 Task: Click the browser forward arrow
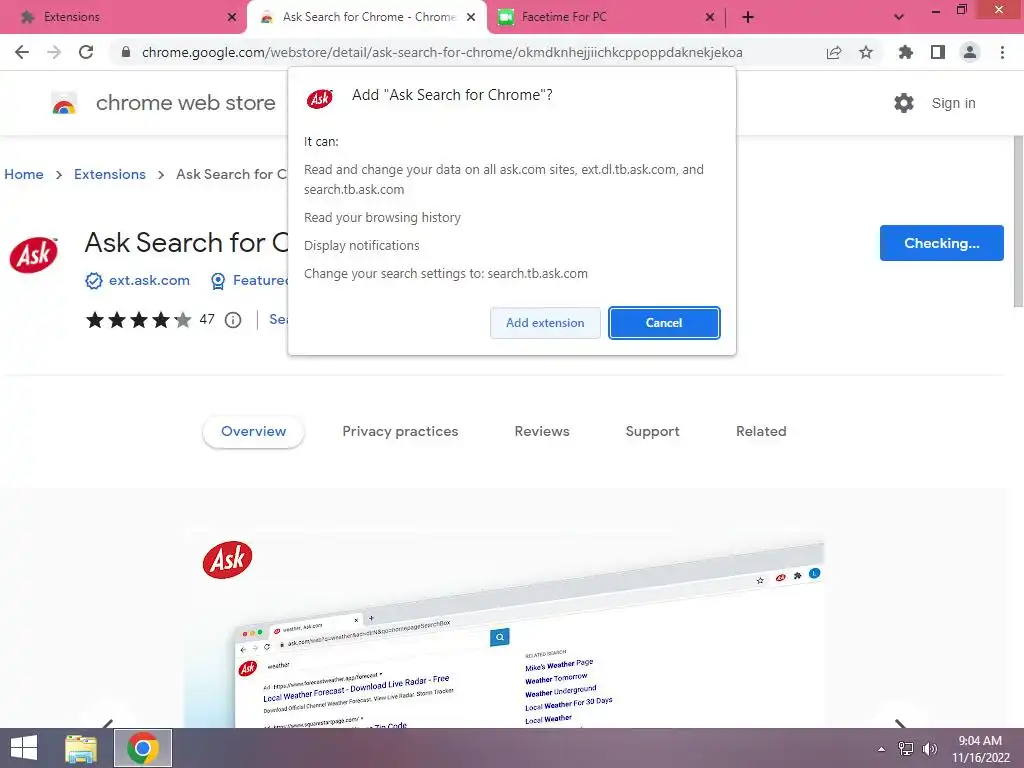(x=54, y=52)
